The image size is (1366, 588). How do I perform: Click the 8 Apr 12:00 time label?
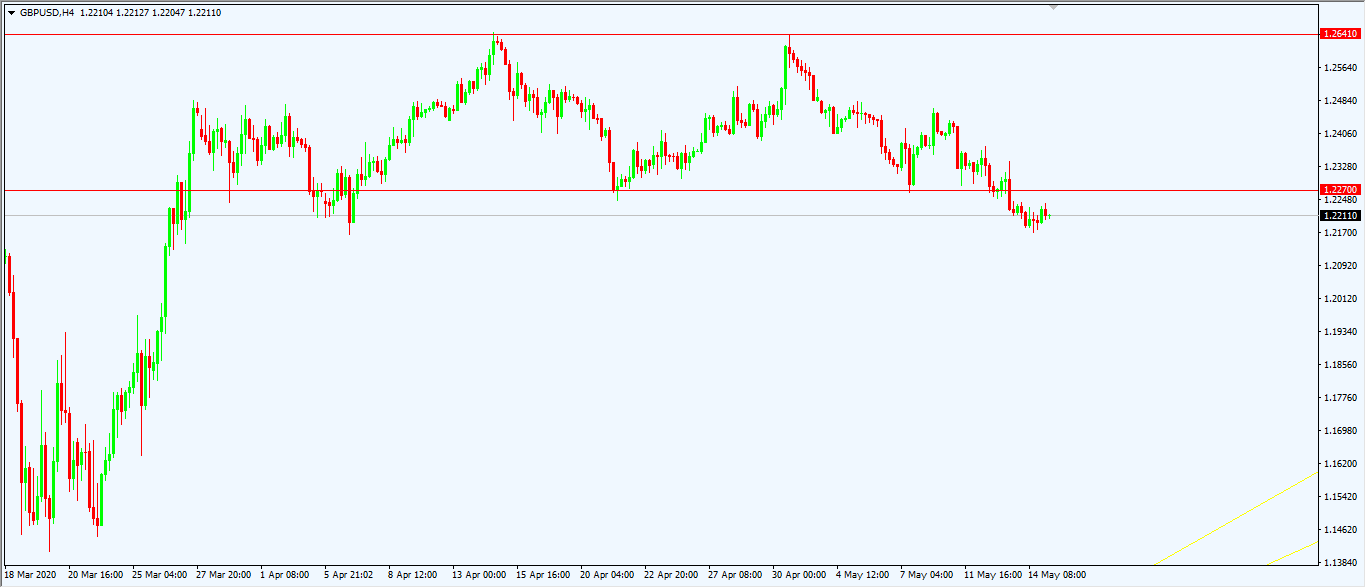click(x=413, y=575)
